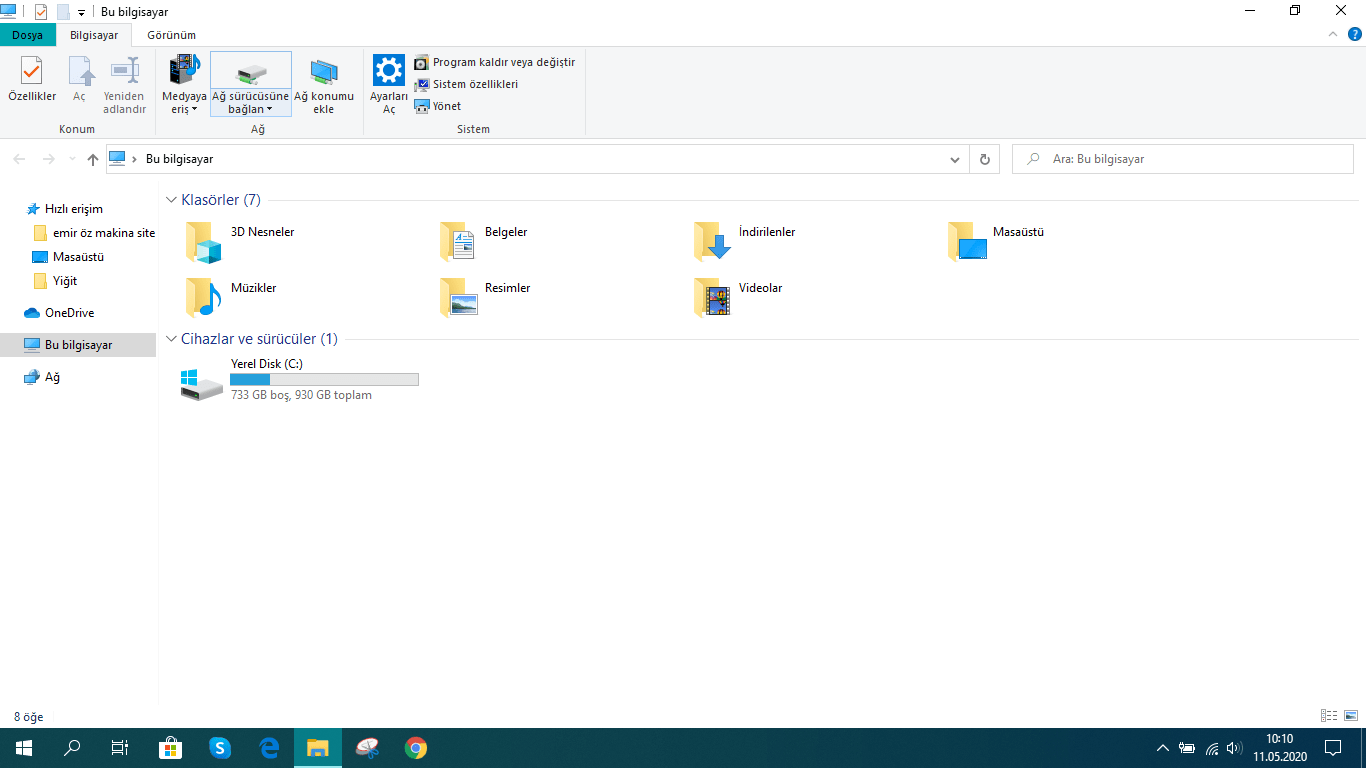Click the Bu bilgisayar breadcrumb in the address bar
Image resolution: width=1366 pixels, height=768 pixels.
coord(180,159)
